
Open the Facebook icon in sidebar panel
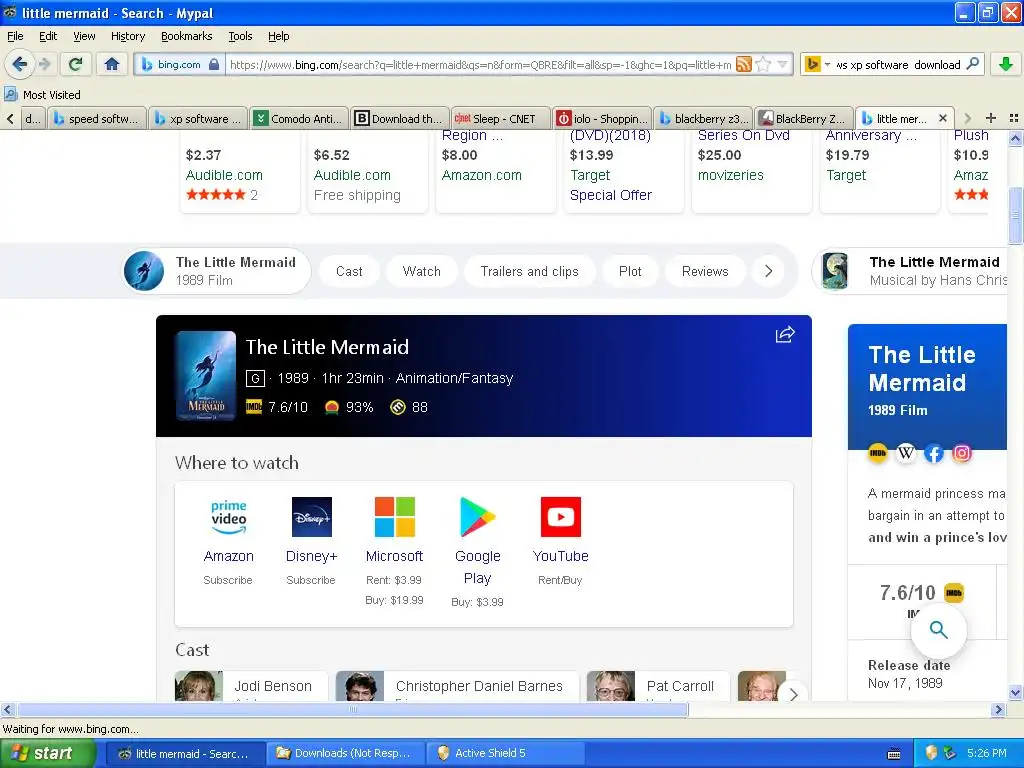pos(934,453)
